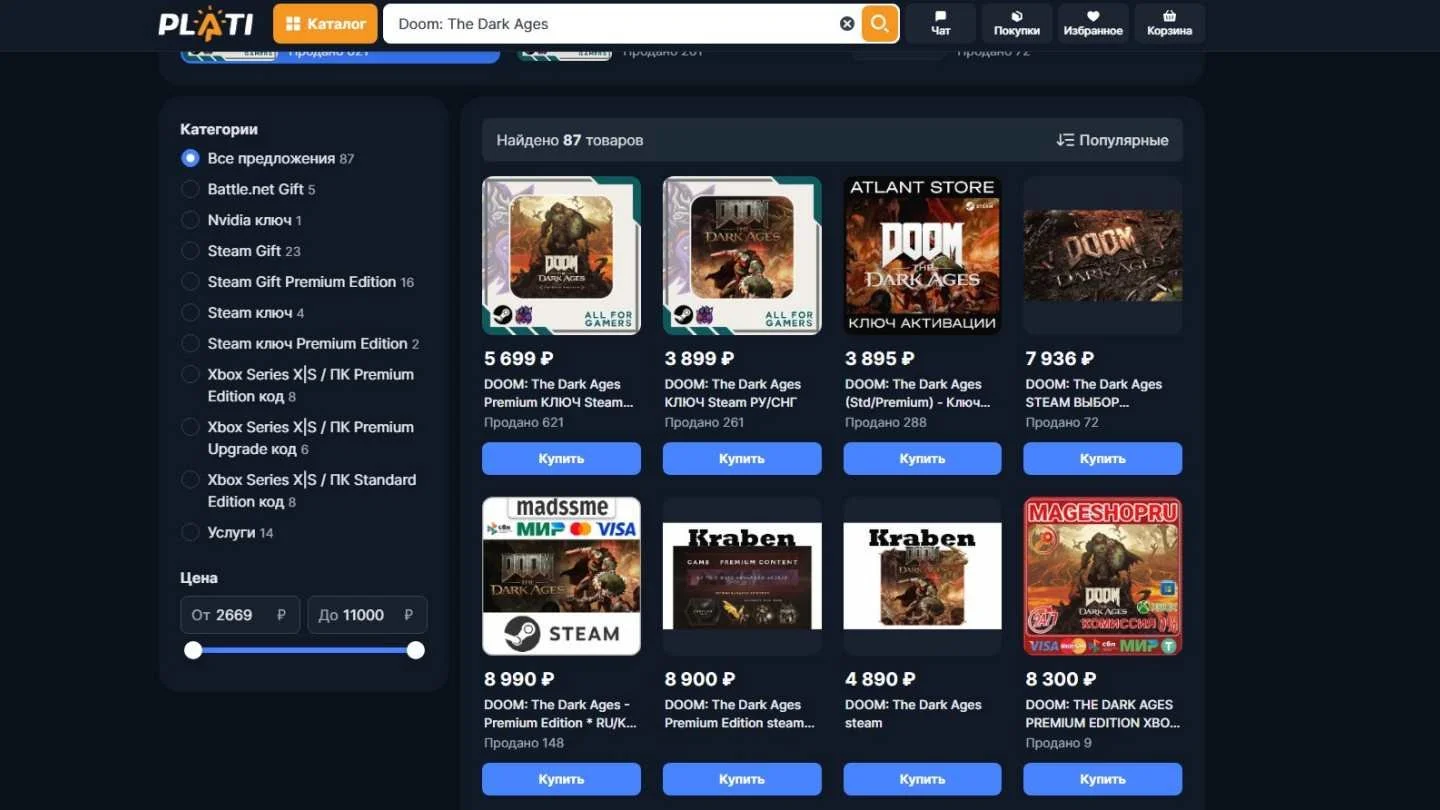Open the Популярные sorting dropdown

(x=1112, y=140)
